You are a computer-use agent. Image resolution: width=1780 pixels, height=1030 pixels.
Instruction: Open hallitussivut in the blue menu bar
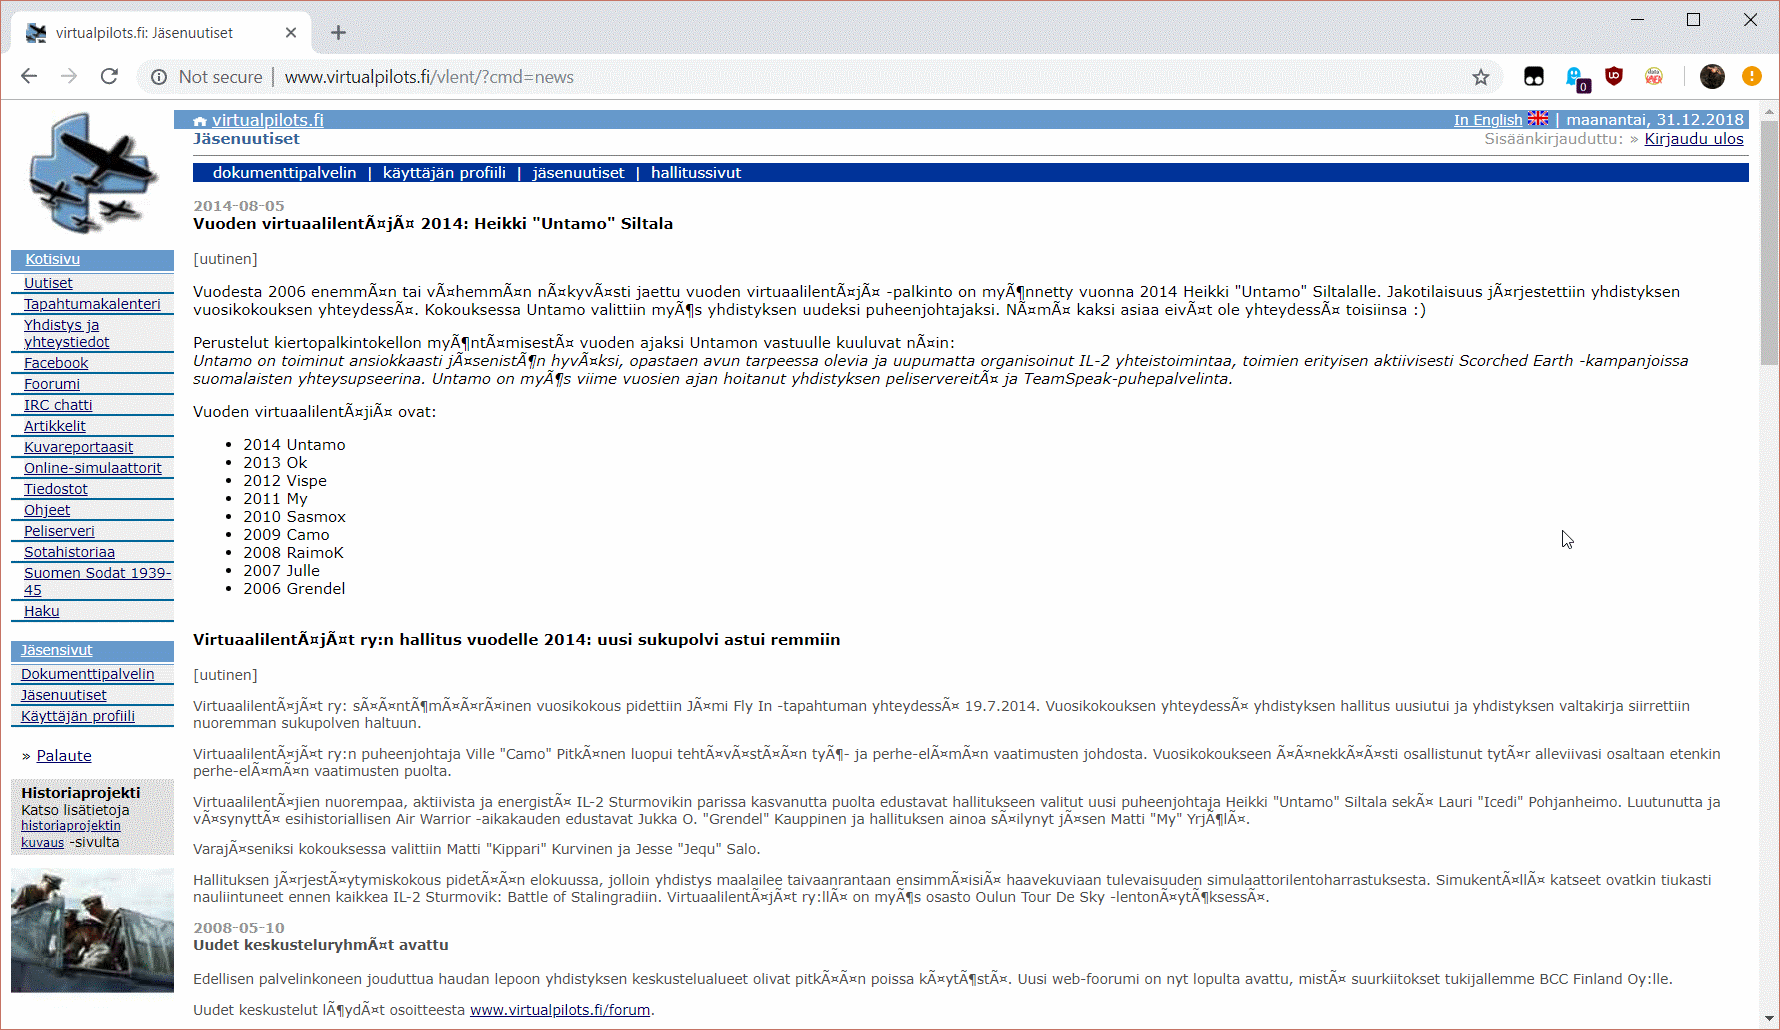(696, 173)
